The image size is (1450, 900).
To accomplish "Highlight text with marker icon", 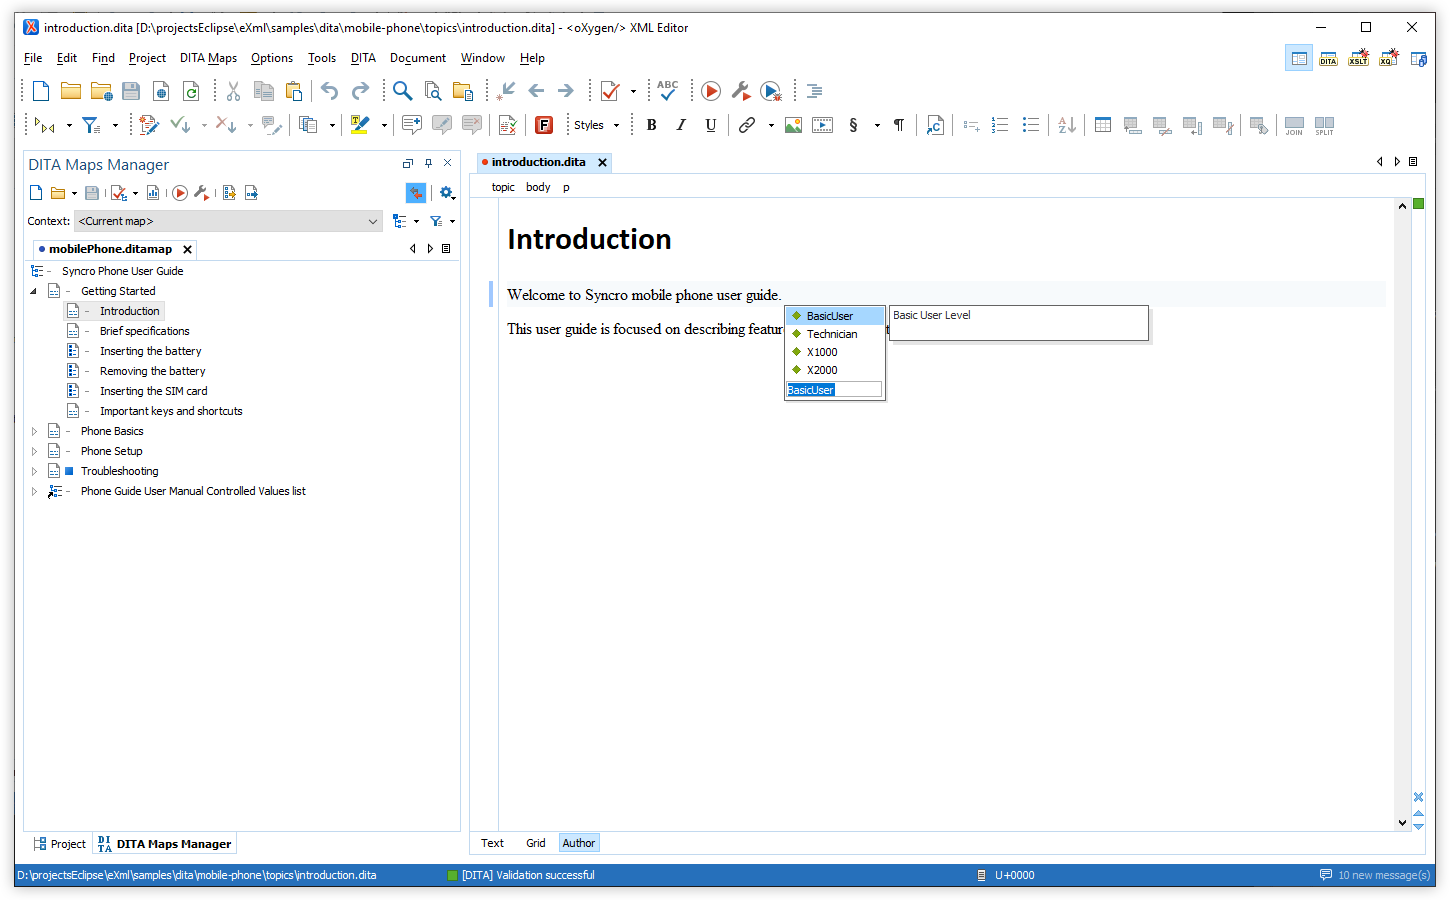I will (360, 125).
